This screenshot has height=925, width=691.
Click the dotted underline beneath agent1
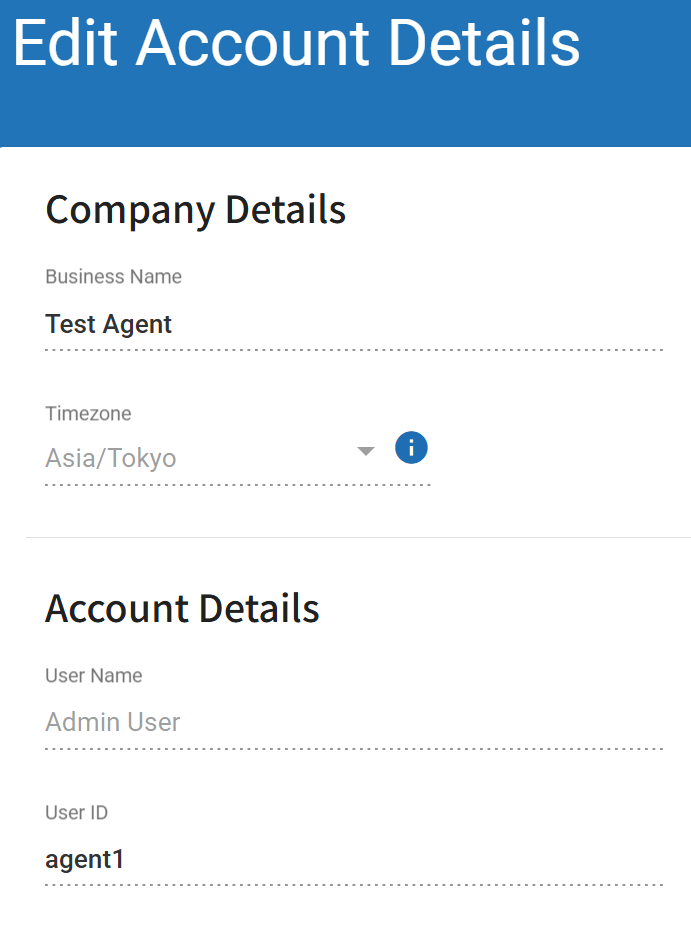[354, 885]
